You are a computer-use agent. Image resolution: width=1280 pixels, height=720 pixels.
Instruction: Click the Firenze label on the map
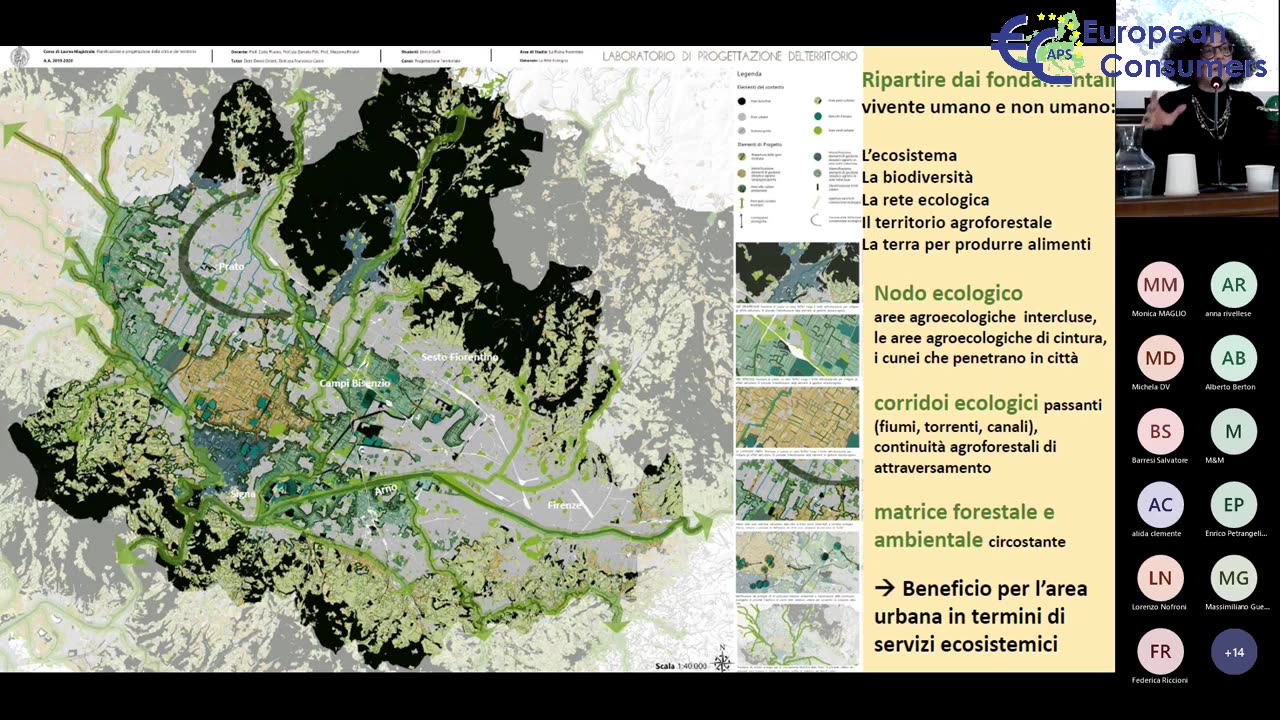pyautogui.click(x=564, y=506)
